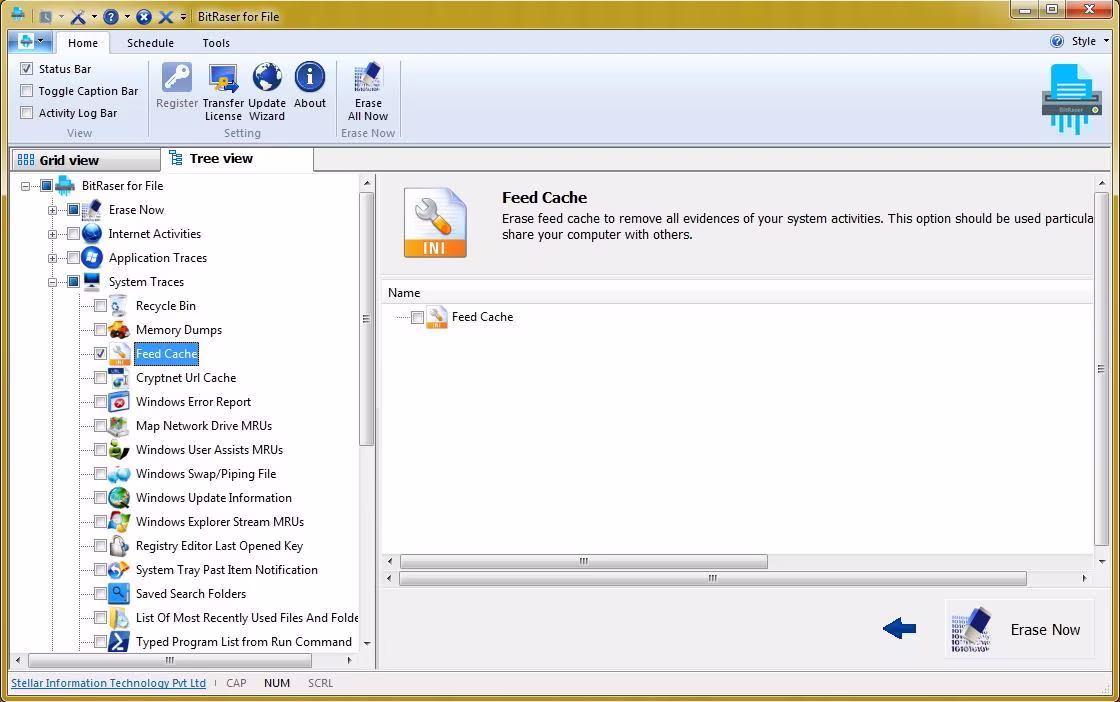Click the Cryptnet Url Cache icon
This screenshot has width=1120, height=702.
tap(119, 378)
